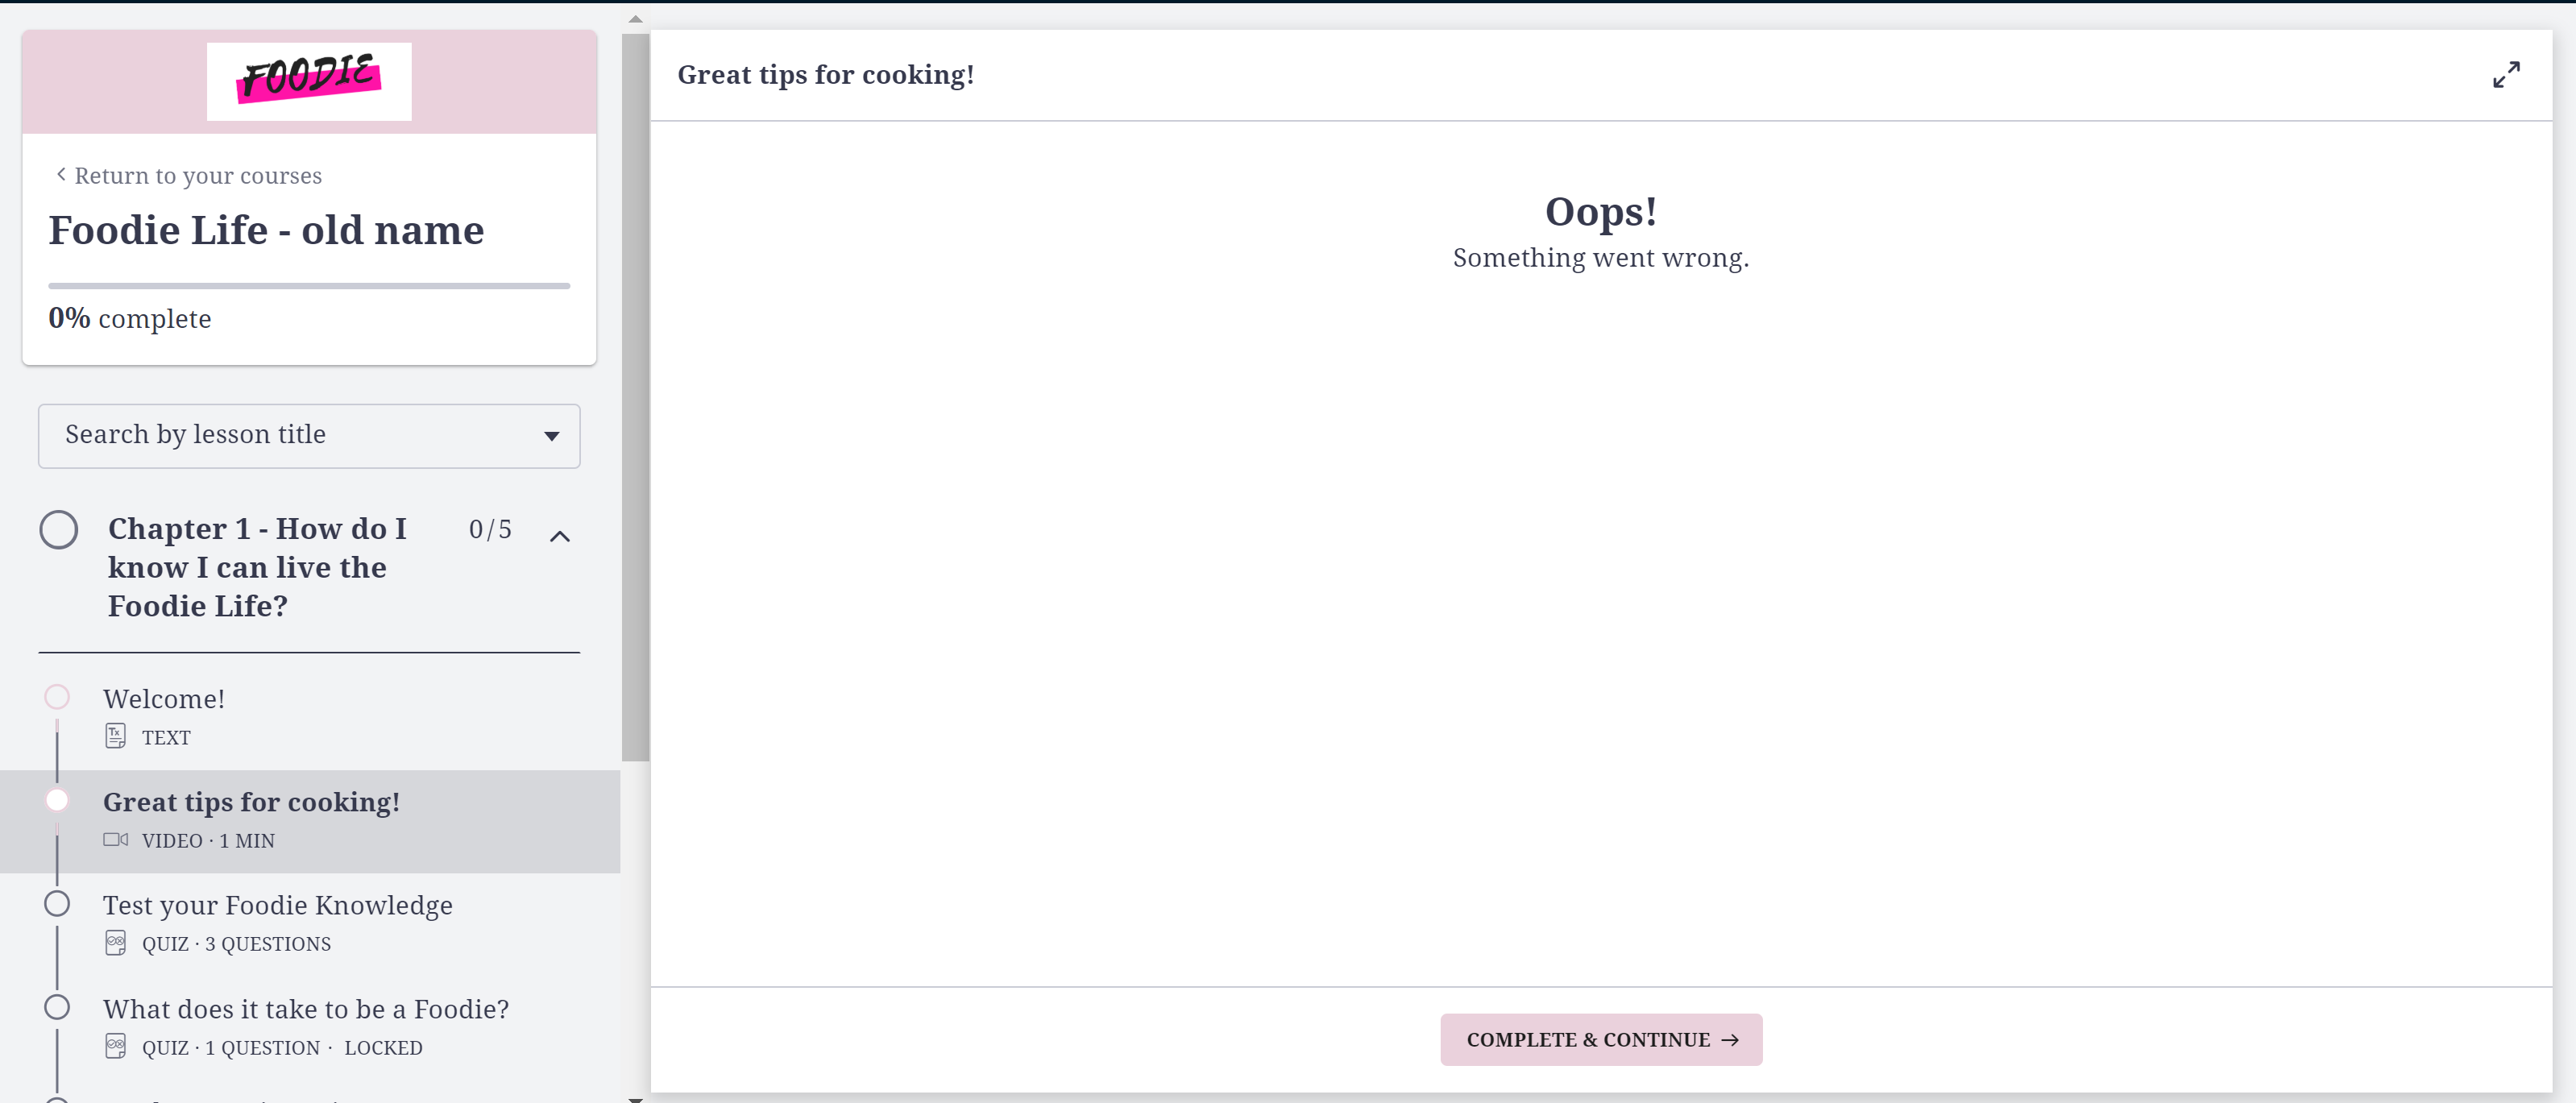Click the course progress bar
Screen dimensions: 2576x1103
(309, 286)
